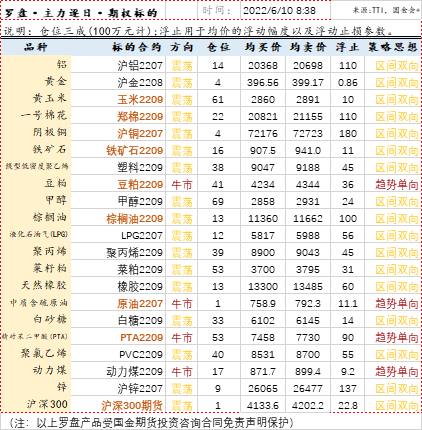The image size is (422, 430).
Task: Click the variety name 黄玉米
Action: pyautogui.click(x=50, y=98)
